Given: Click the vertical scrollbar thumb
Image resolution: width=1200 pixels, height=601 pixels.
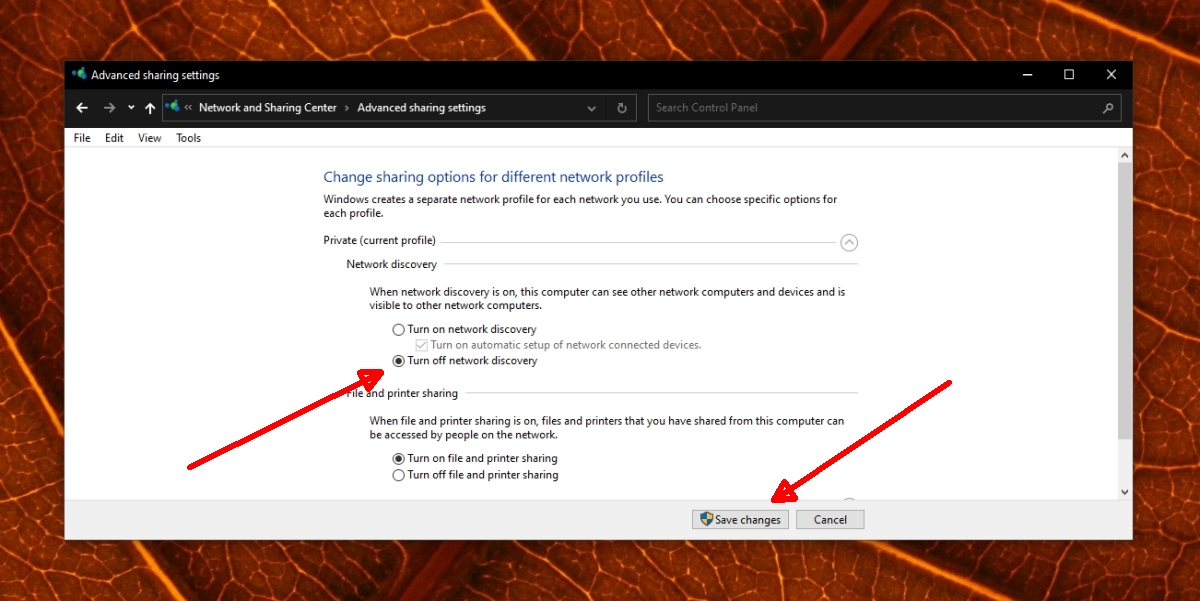Looking at the screenshot, I should pyautogui.click(x=1124, y=300).
